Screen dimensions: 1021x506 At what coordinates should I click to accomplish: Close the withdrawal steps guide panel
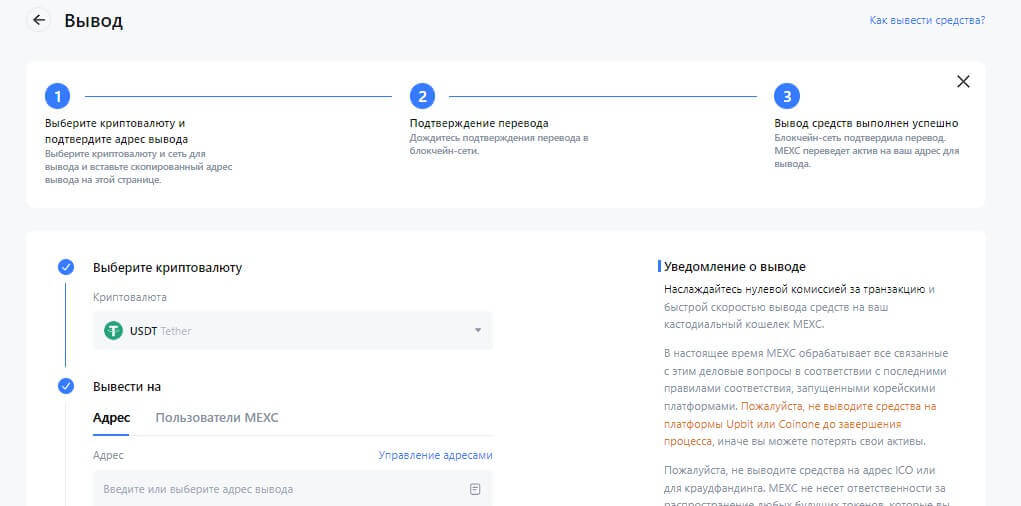click(963, 82)
